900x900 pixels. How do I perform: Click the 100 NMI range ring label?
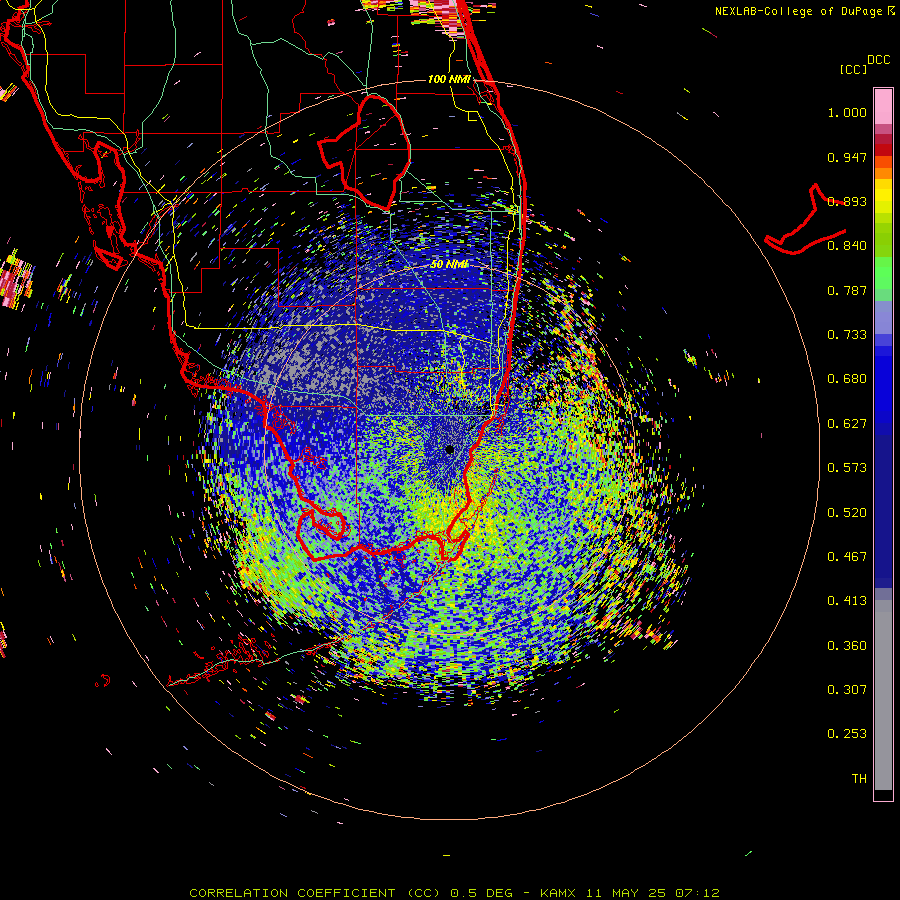[x=449, y=79]
